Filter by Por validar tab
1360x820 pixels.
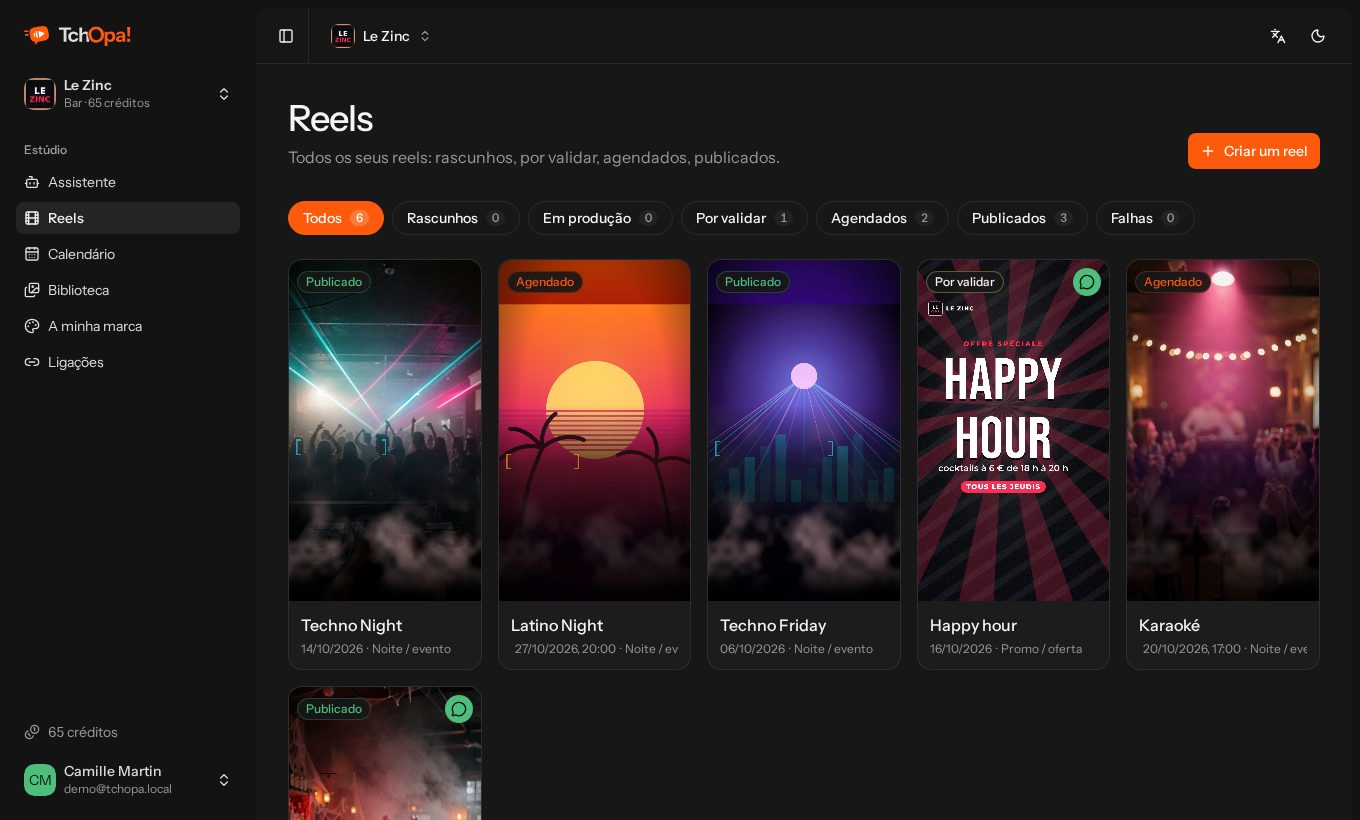pyautogui.click(x=744, y=218)
